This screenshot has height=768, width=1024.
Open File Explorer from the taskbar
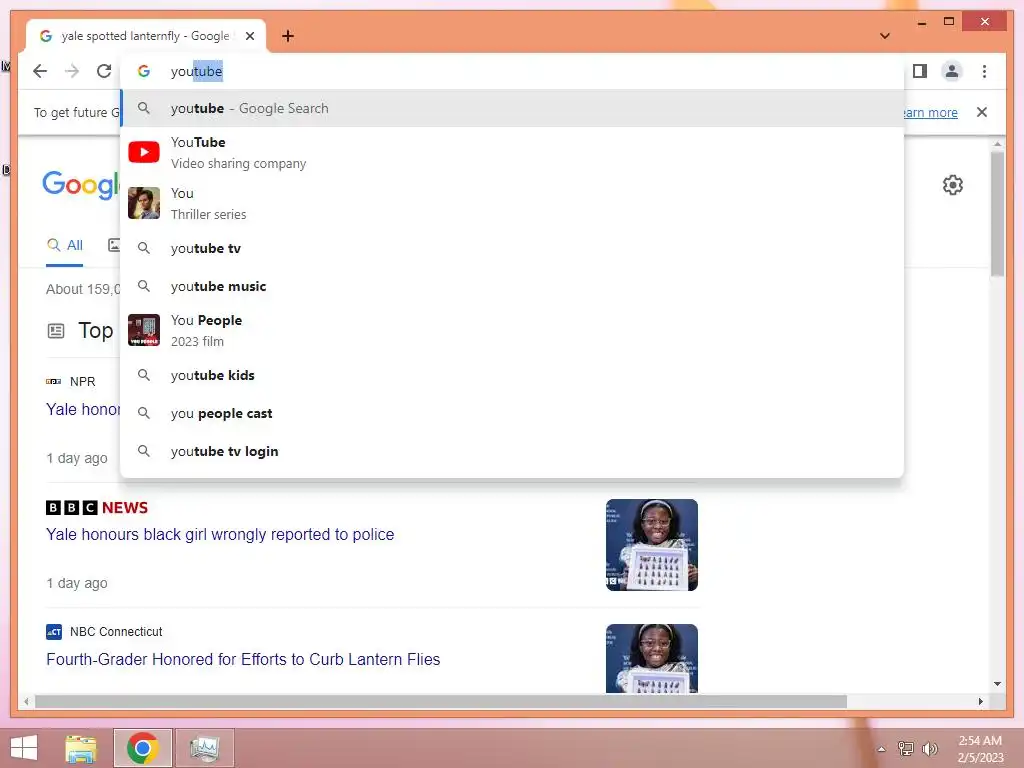coord(81,748)
